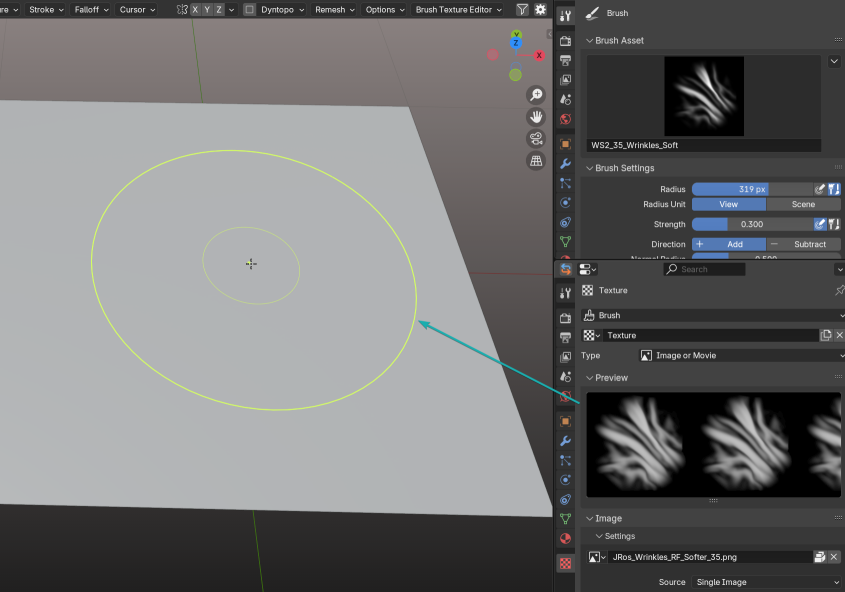Viewport: 845px width, 592px height.
Task: Open the Remesh popover
Action: point(334,10)
